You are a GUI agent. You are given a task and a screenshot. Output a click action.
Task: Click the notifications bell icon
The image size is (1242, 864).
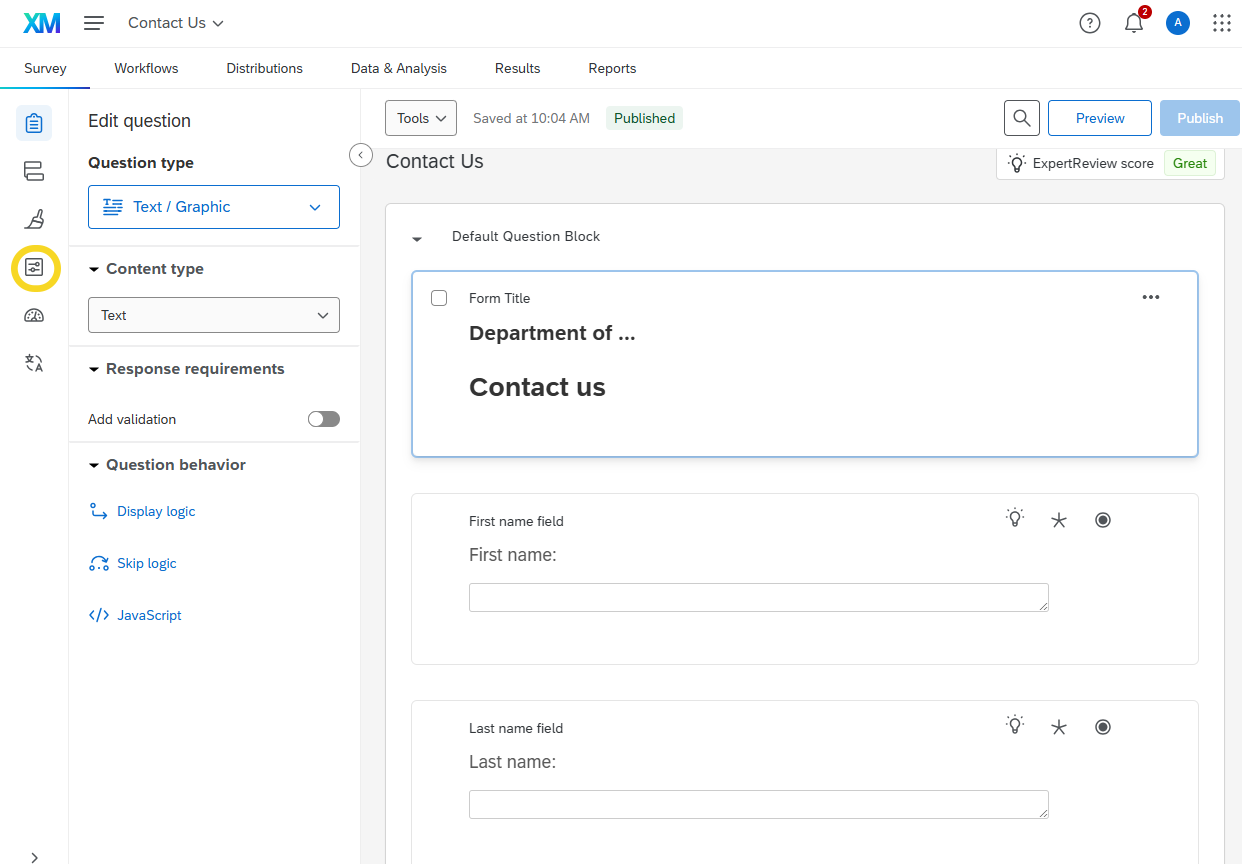click(x=1134, y=24)
